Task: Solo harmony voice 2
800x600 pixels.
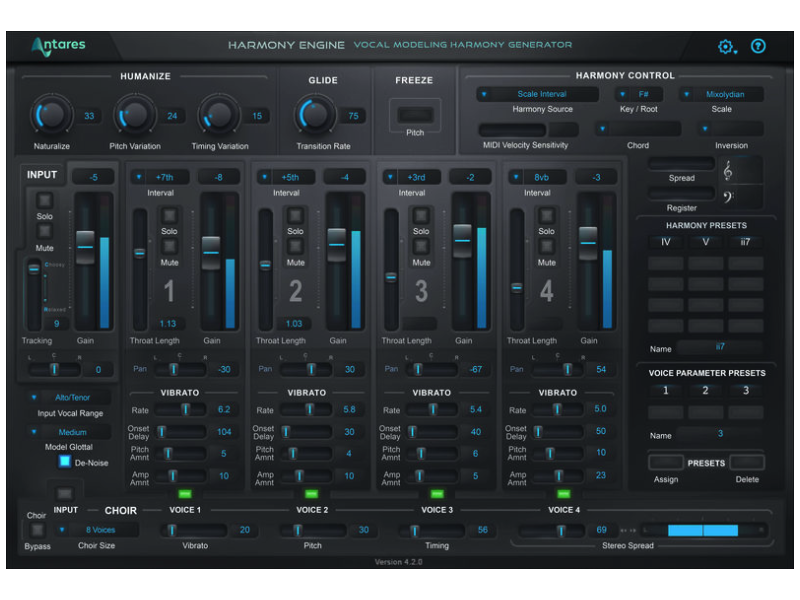Action: [295, 215]
